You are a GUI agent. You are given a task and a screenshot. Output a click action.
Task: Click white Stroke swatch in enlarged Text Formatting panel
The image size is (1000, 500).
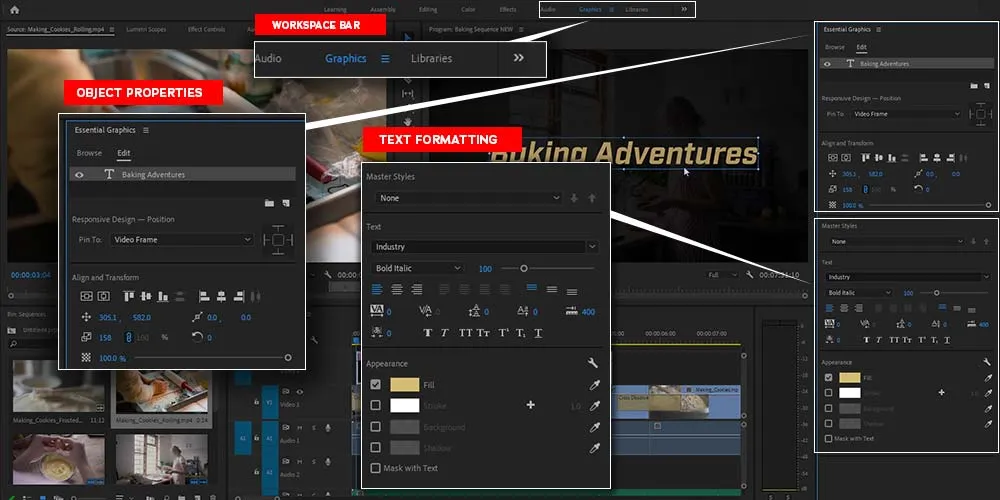(x=404, y=406)
